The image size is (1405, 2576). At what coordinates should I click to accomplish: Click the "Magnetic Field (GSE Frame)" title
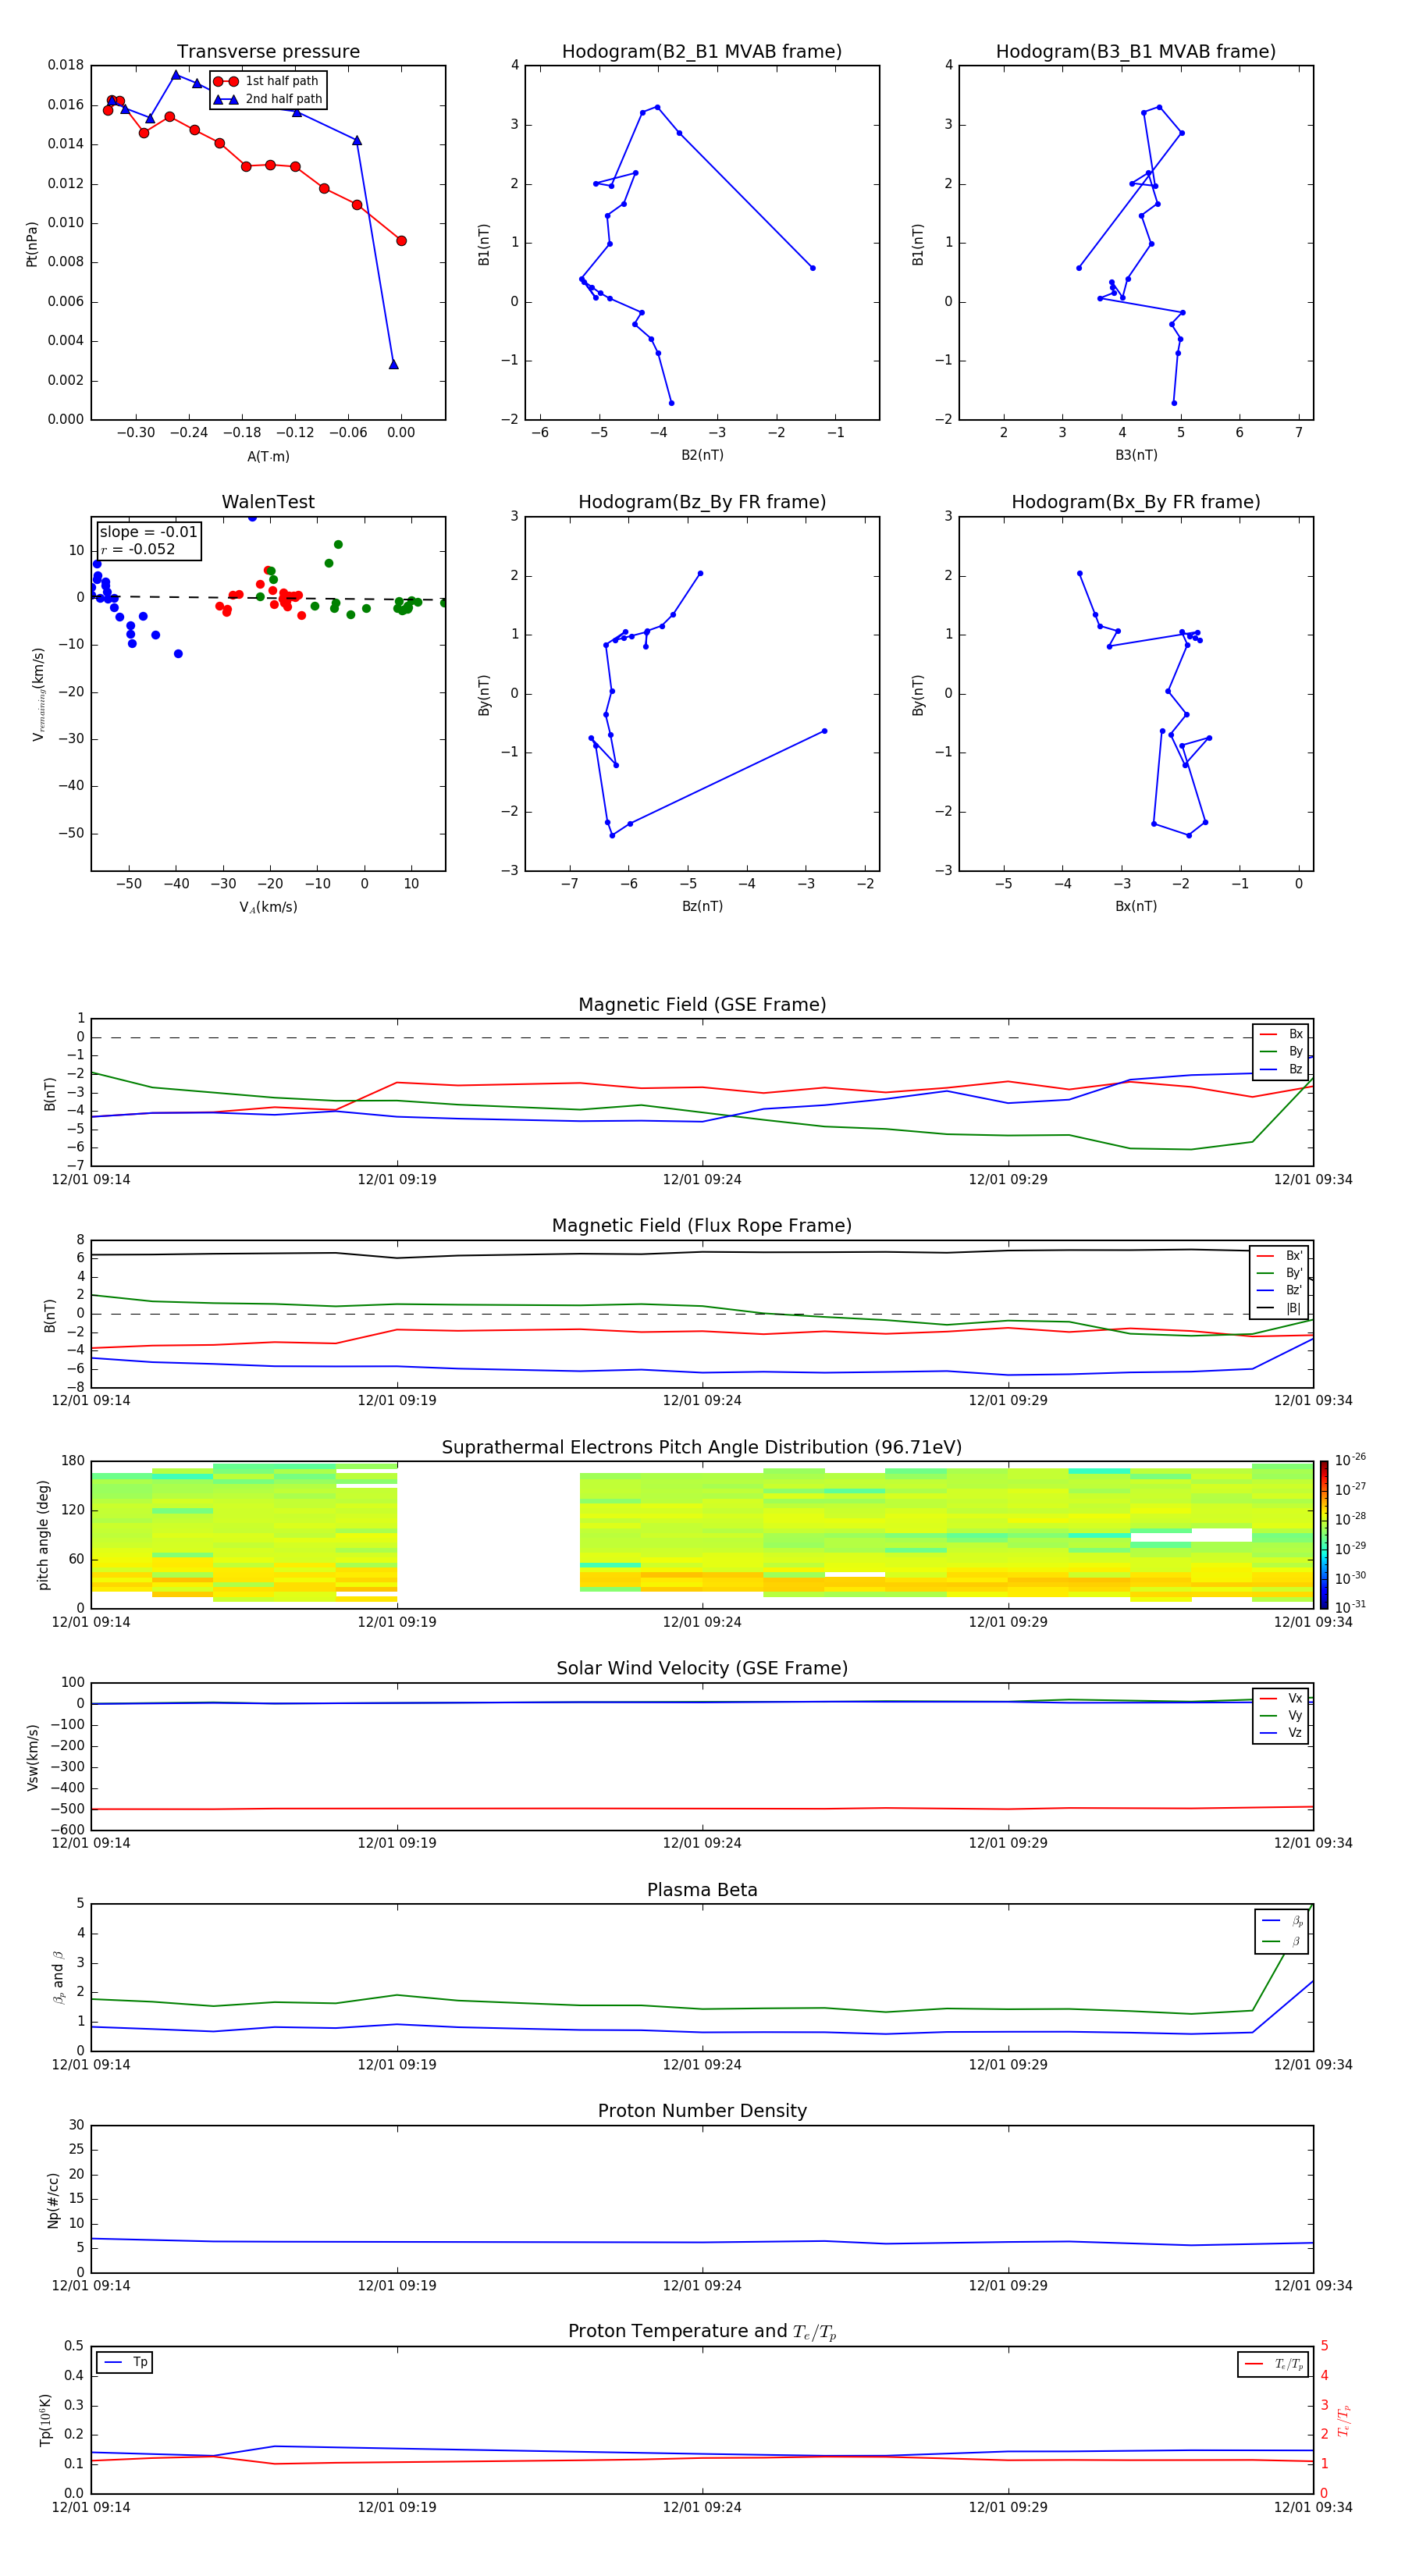(x=702, y=1005)
